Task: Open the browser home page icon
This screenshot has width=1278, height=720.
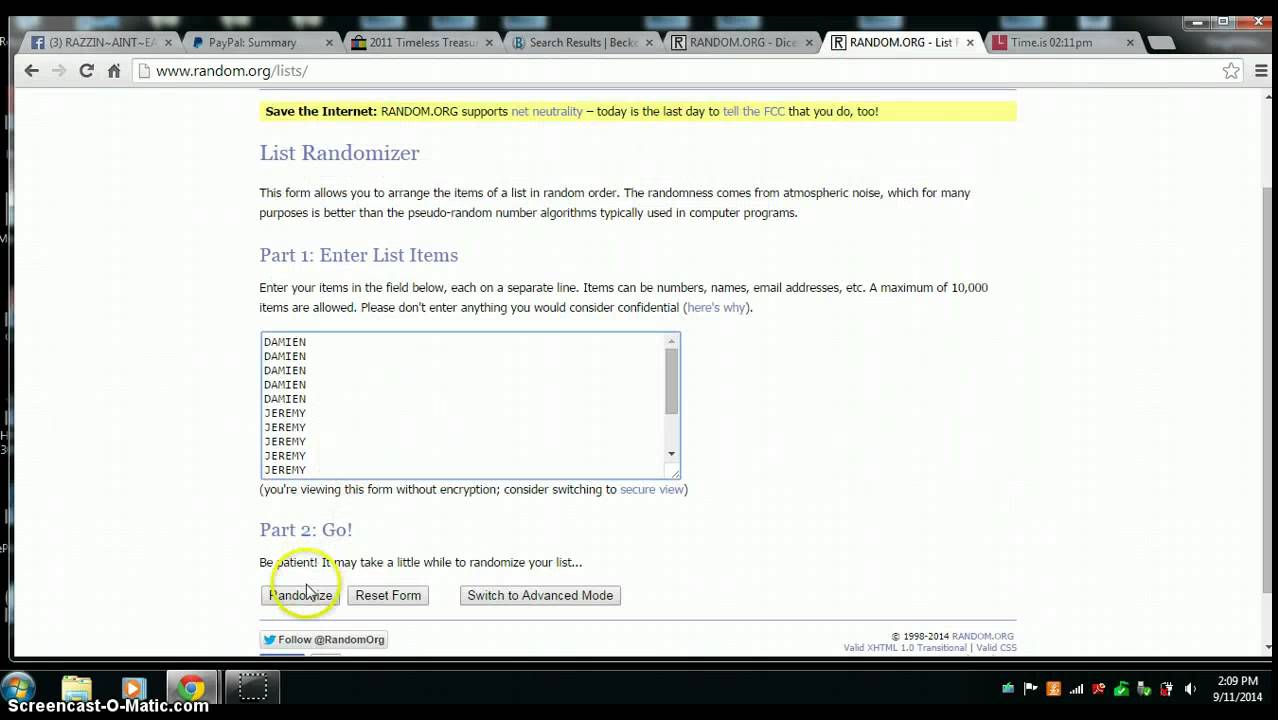Action: pos(114,71)
